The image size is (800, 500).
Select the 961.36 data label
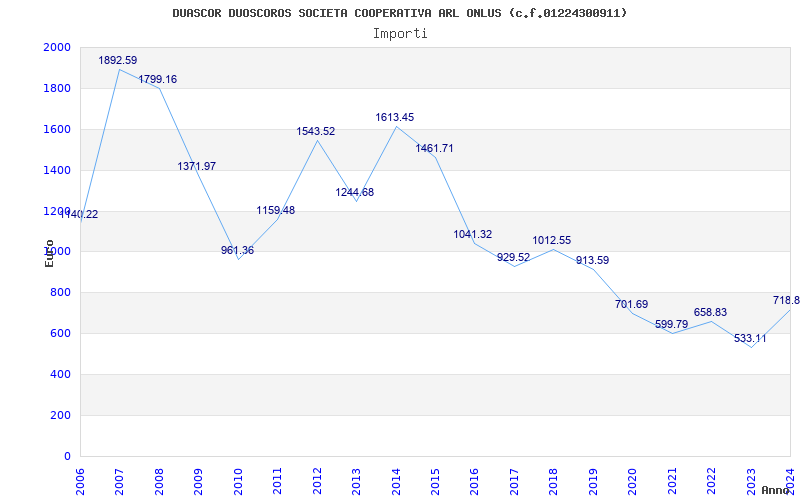(x=237, y=251)
